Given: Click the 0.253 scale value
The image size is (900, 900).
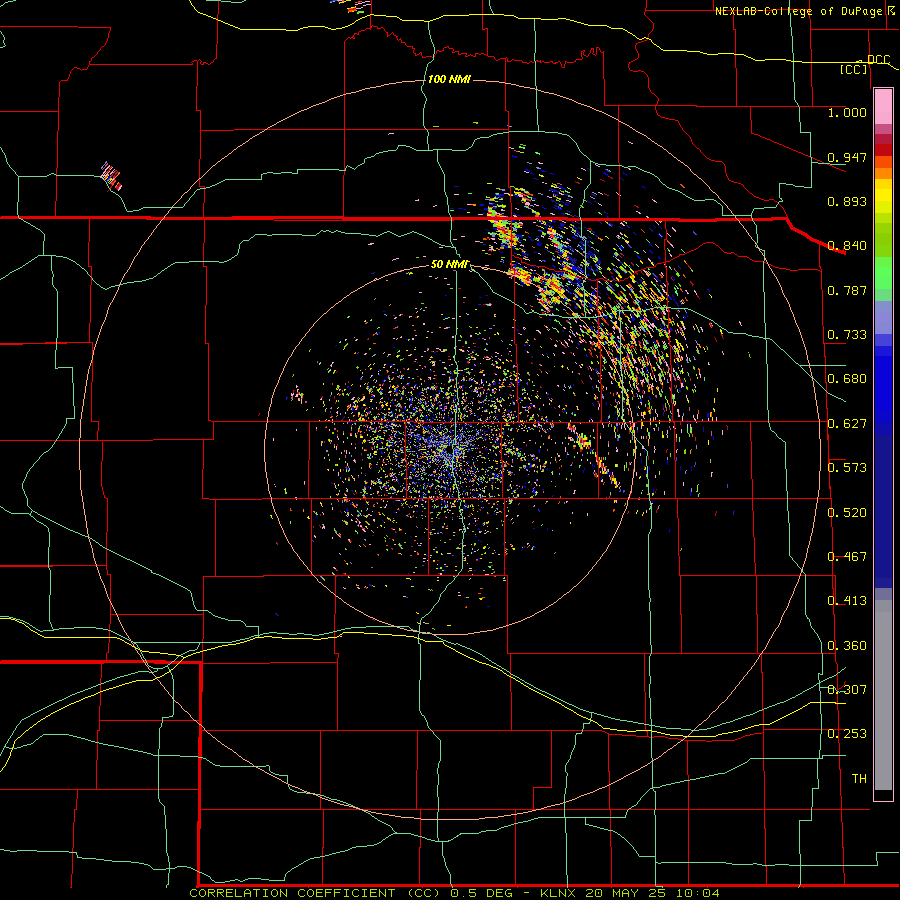Looking at the screenshot, I should click(847, 734).
